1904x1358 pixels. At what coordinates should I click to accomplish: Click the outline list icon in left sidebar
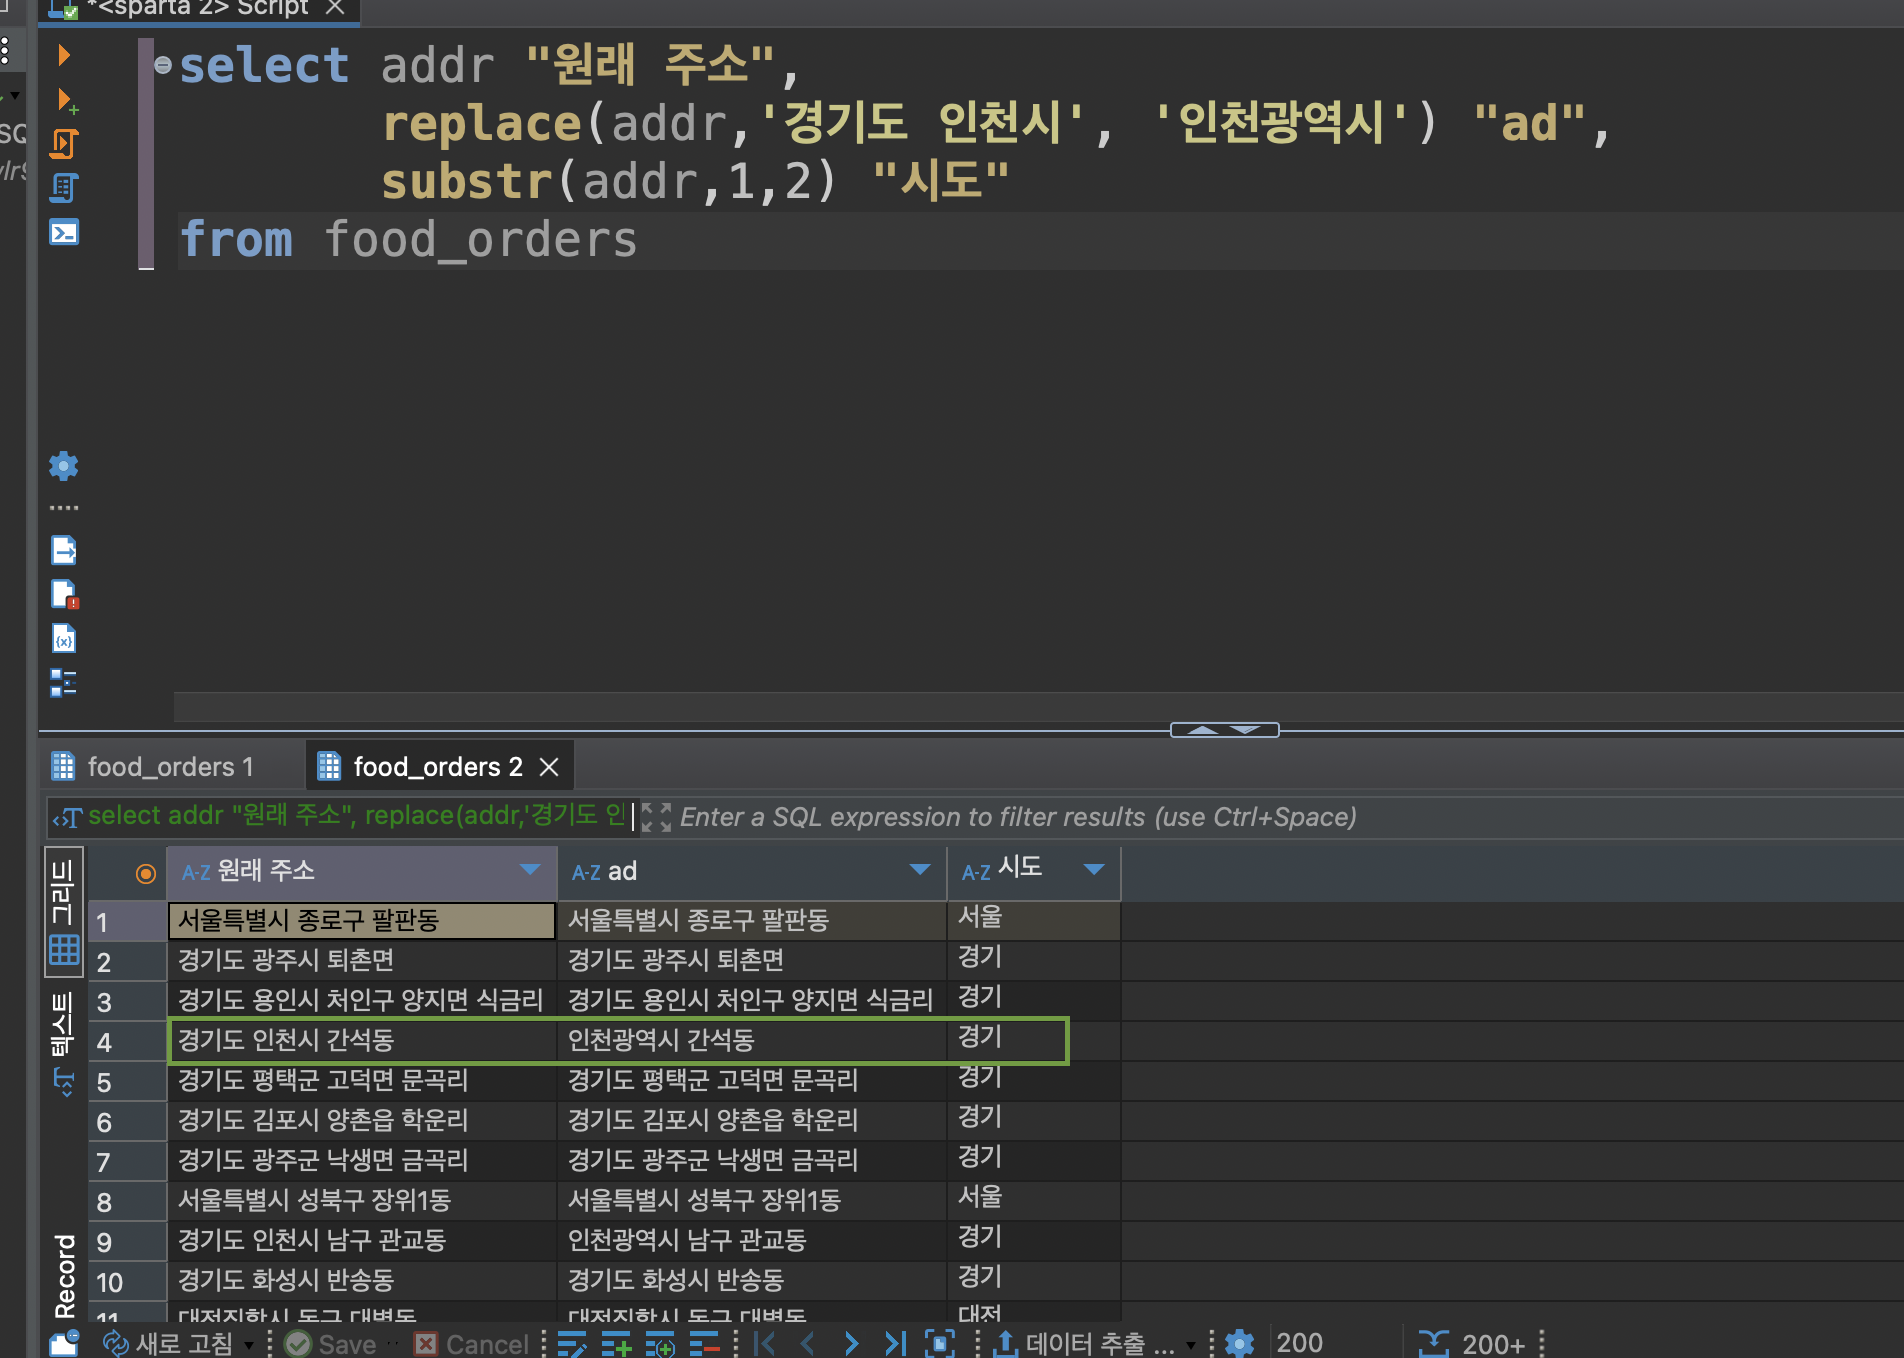coord(64,682)
